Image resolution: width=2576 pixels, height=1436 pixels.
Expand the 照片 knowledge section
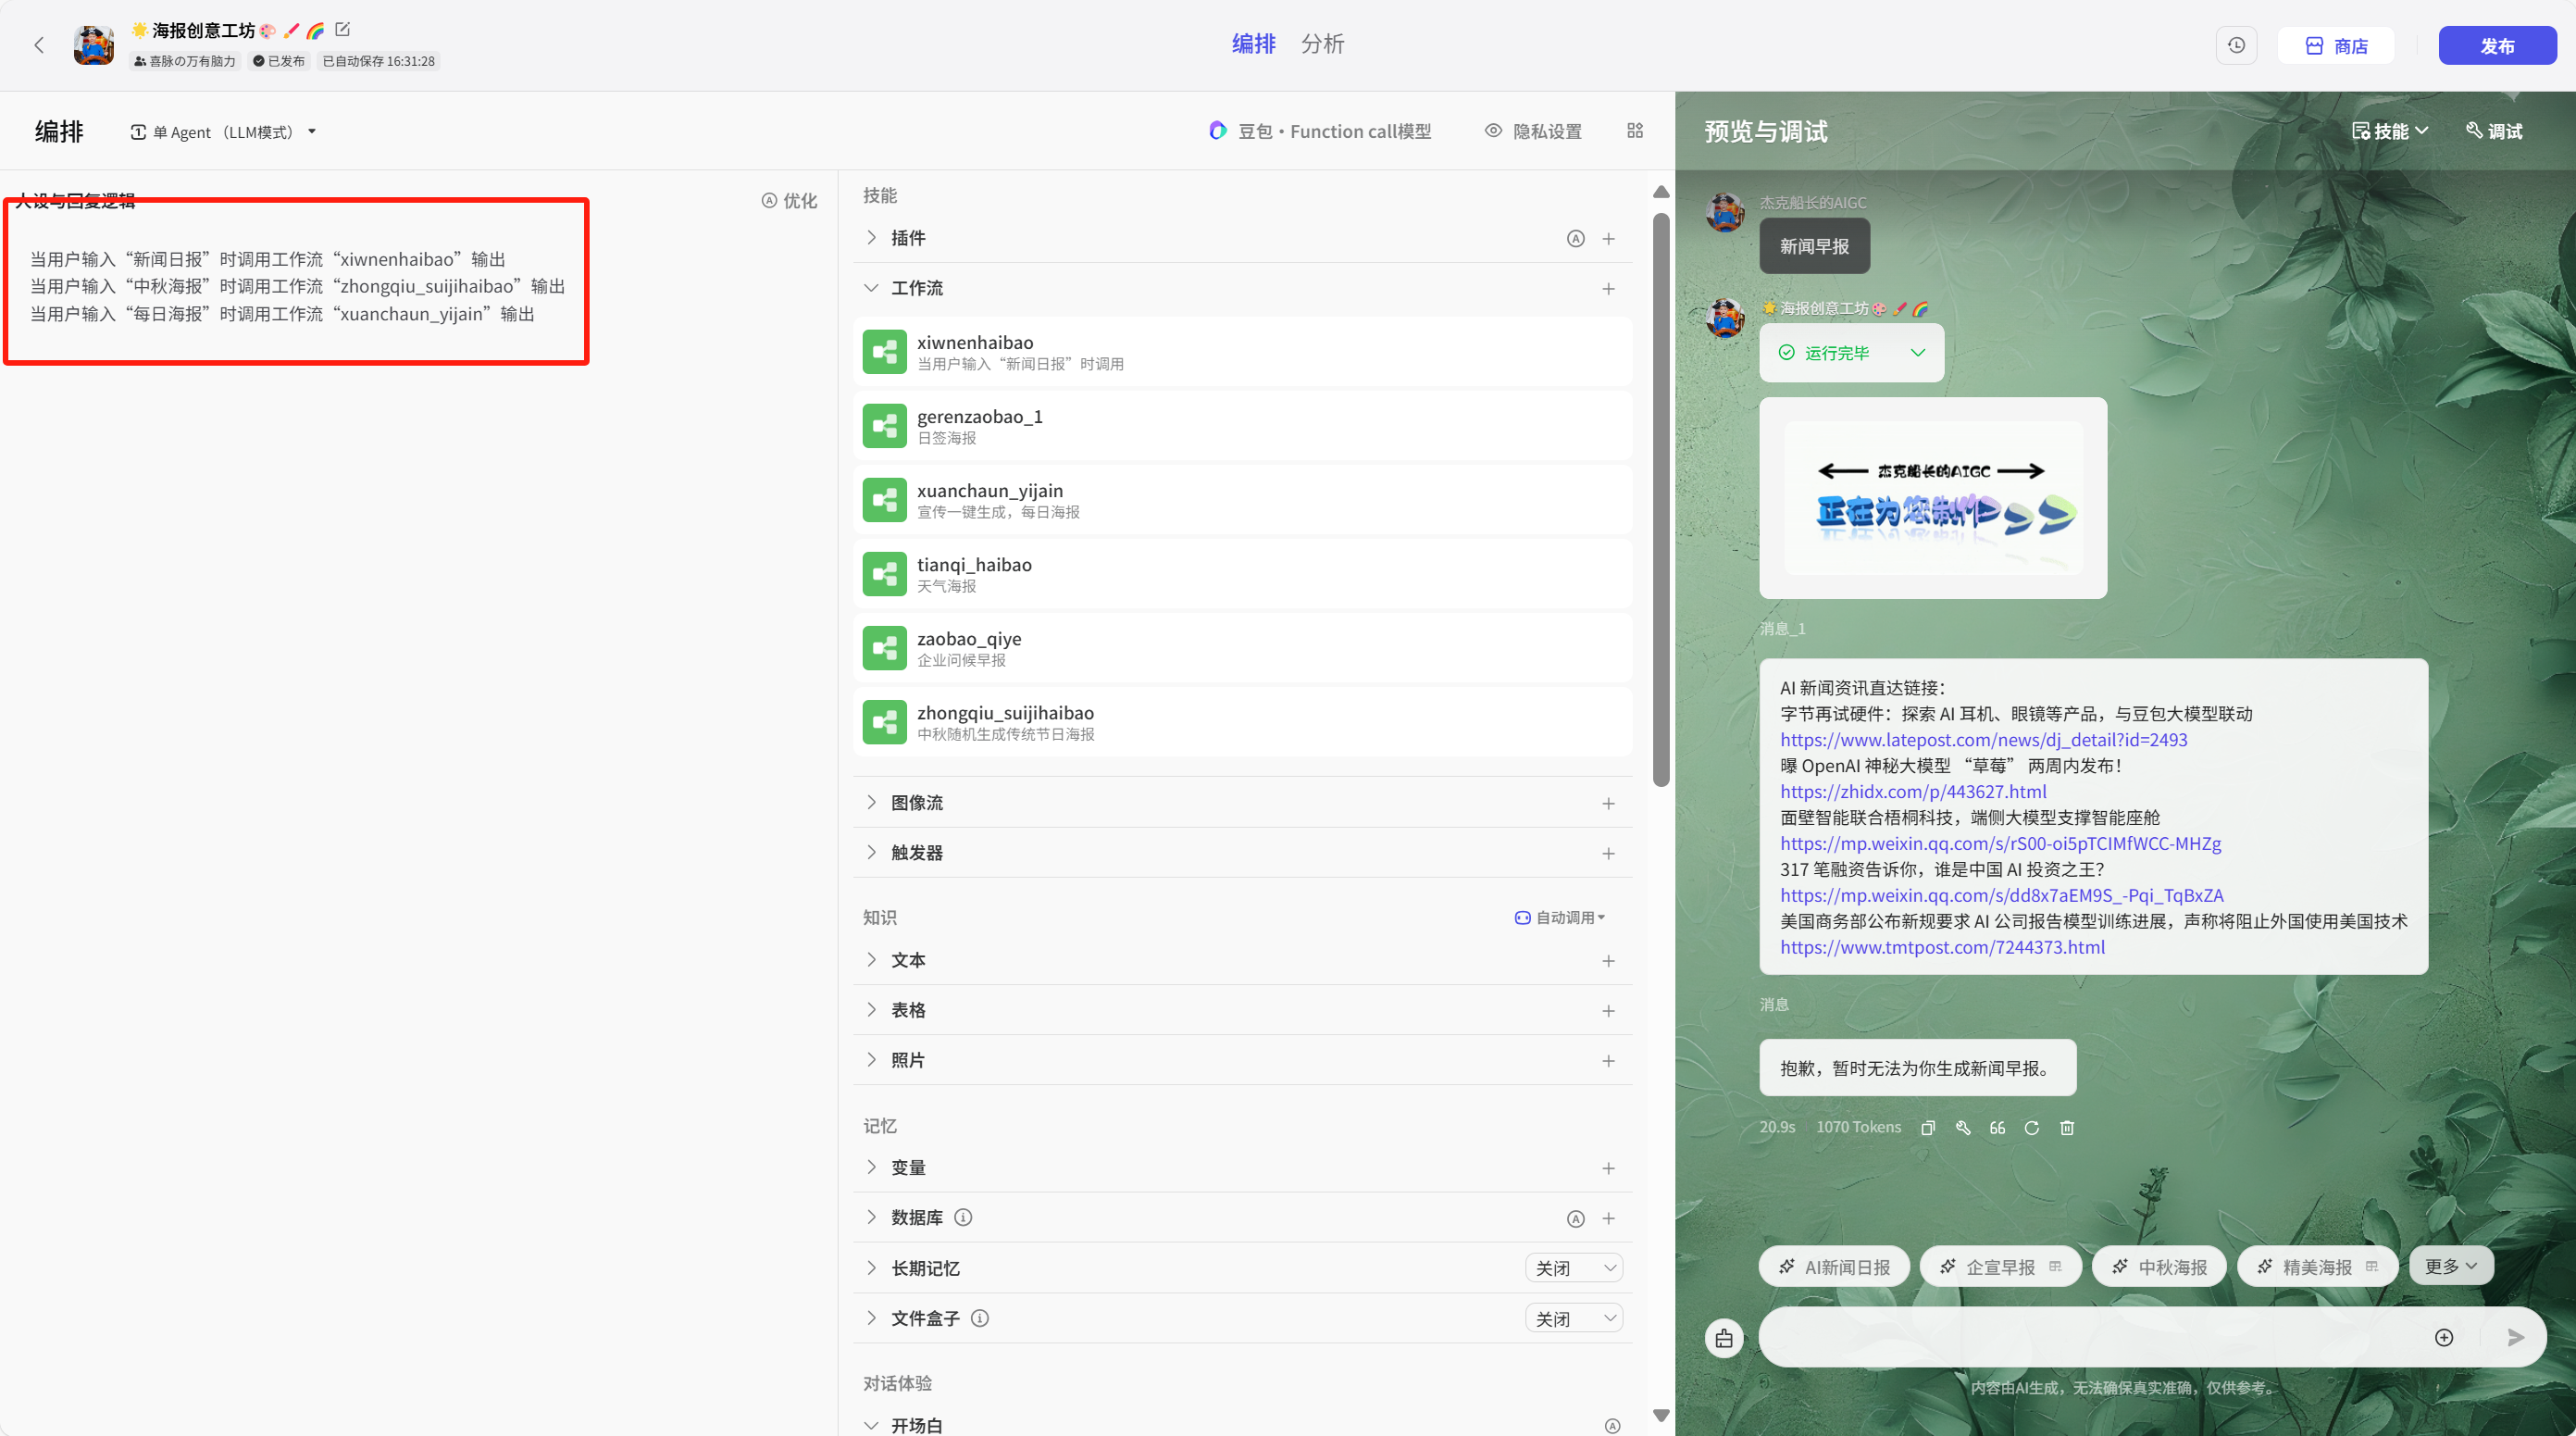tap(871, 1059)
